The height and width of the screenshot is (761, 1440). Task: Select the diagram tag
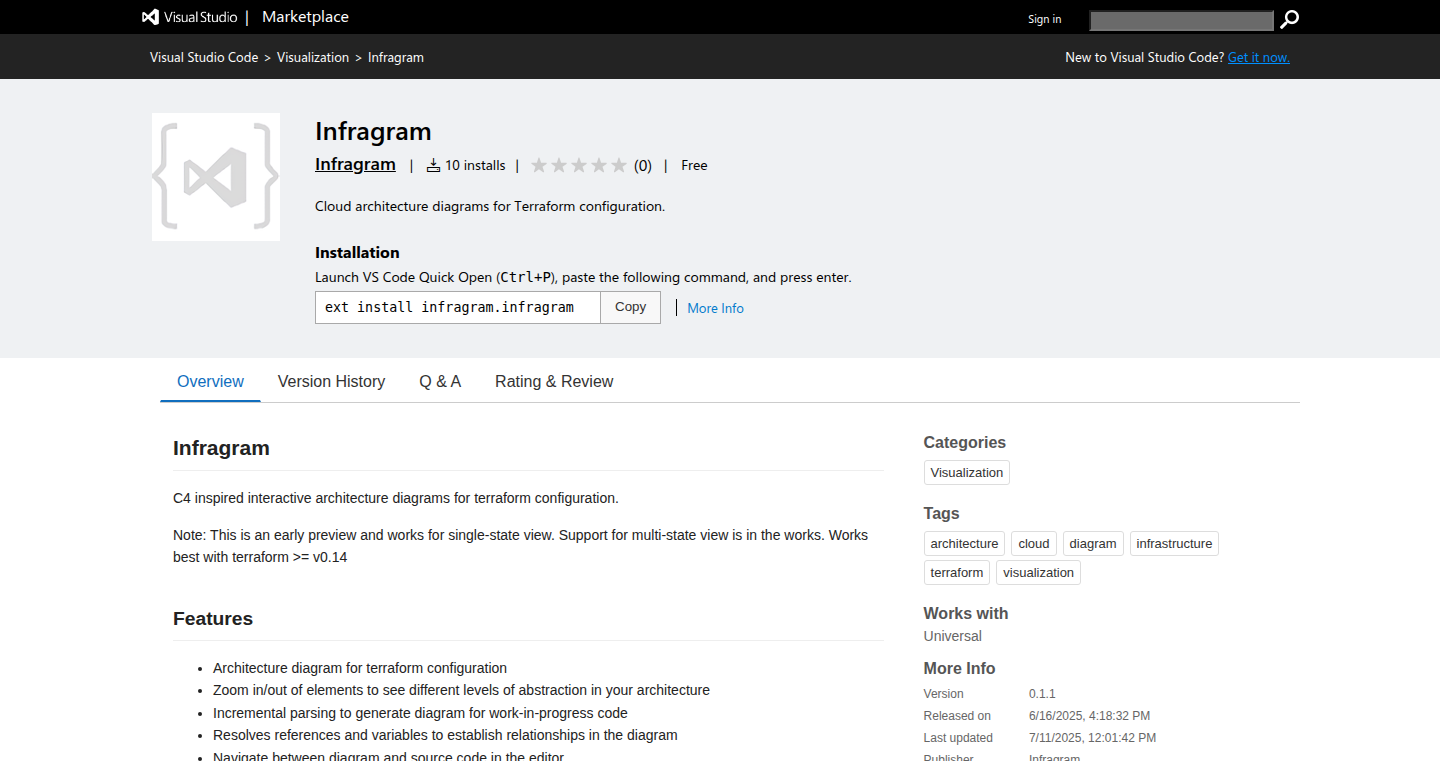pyautogui.click(x=1093, y=544)
